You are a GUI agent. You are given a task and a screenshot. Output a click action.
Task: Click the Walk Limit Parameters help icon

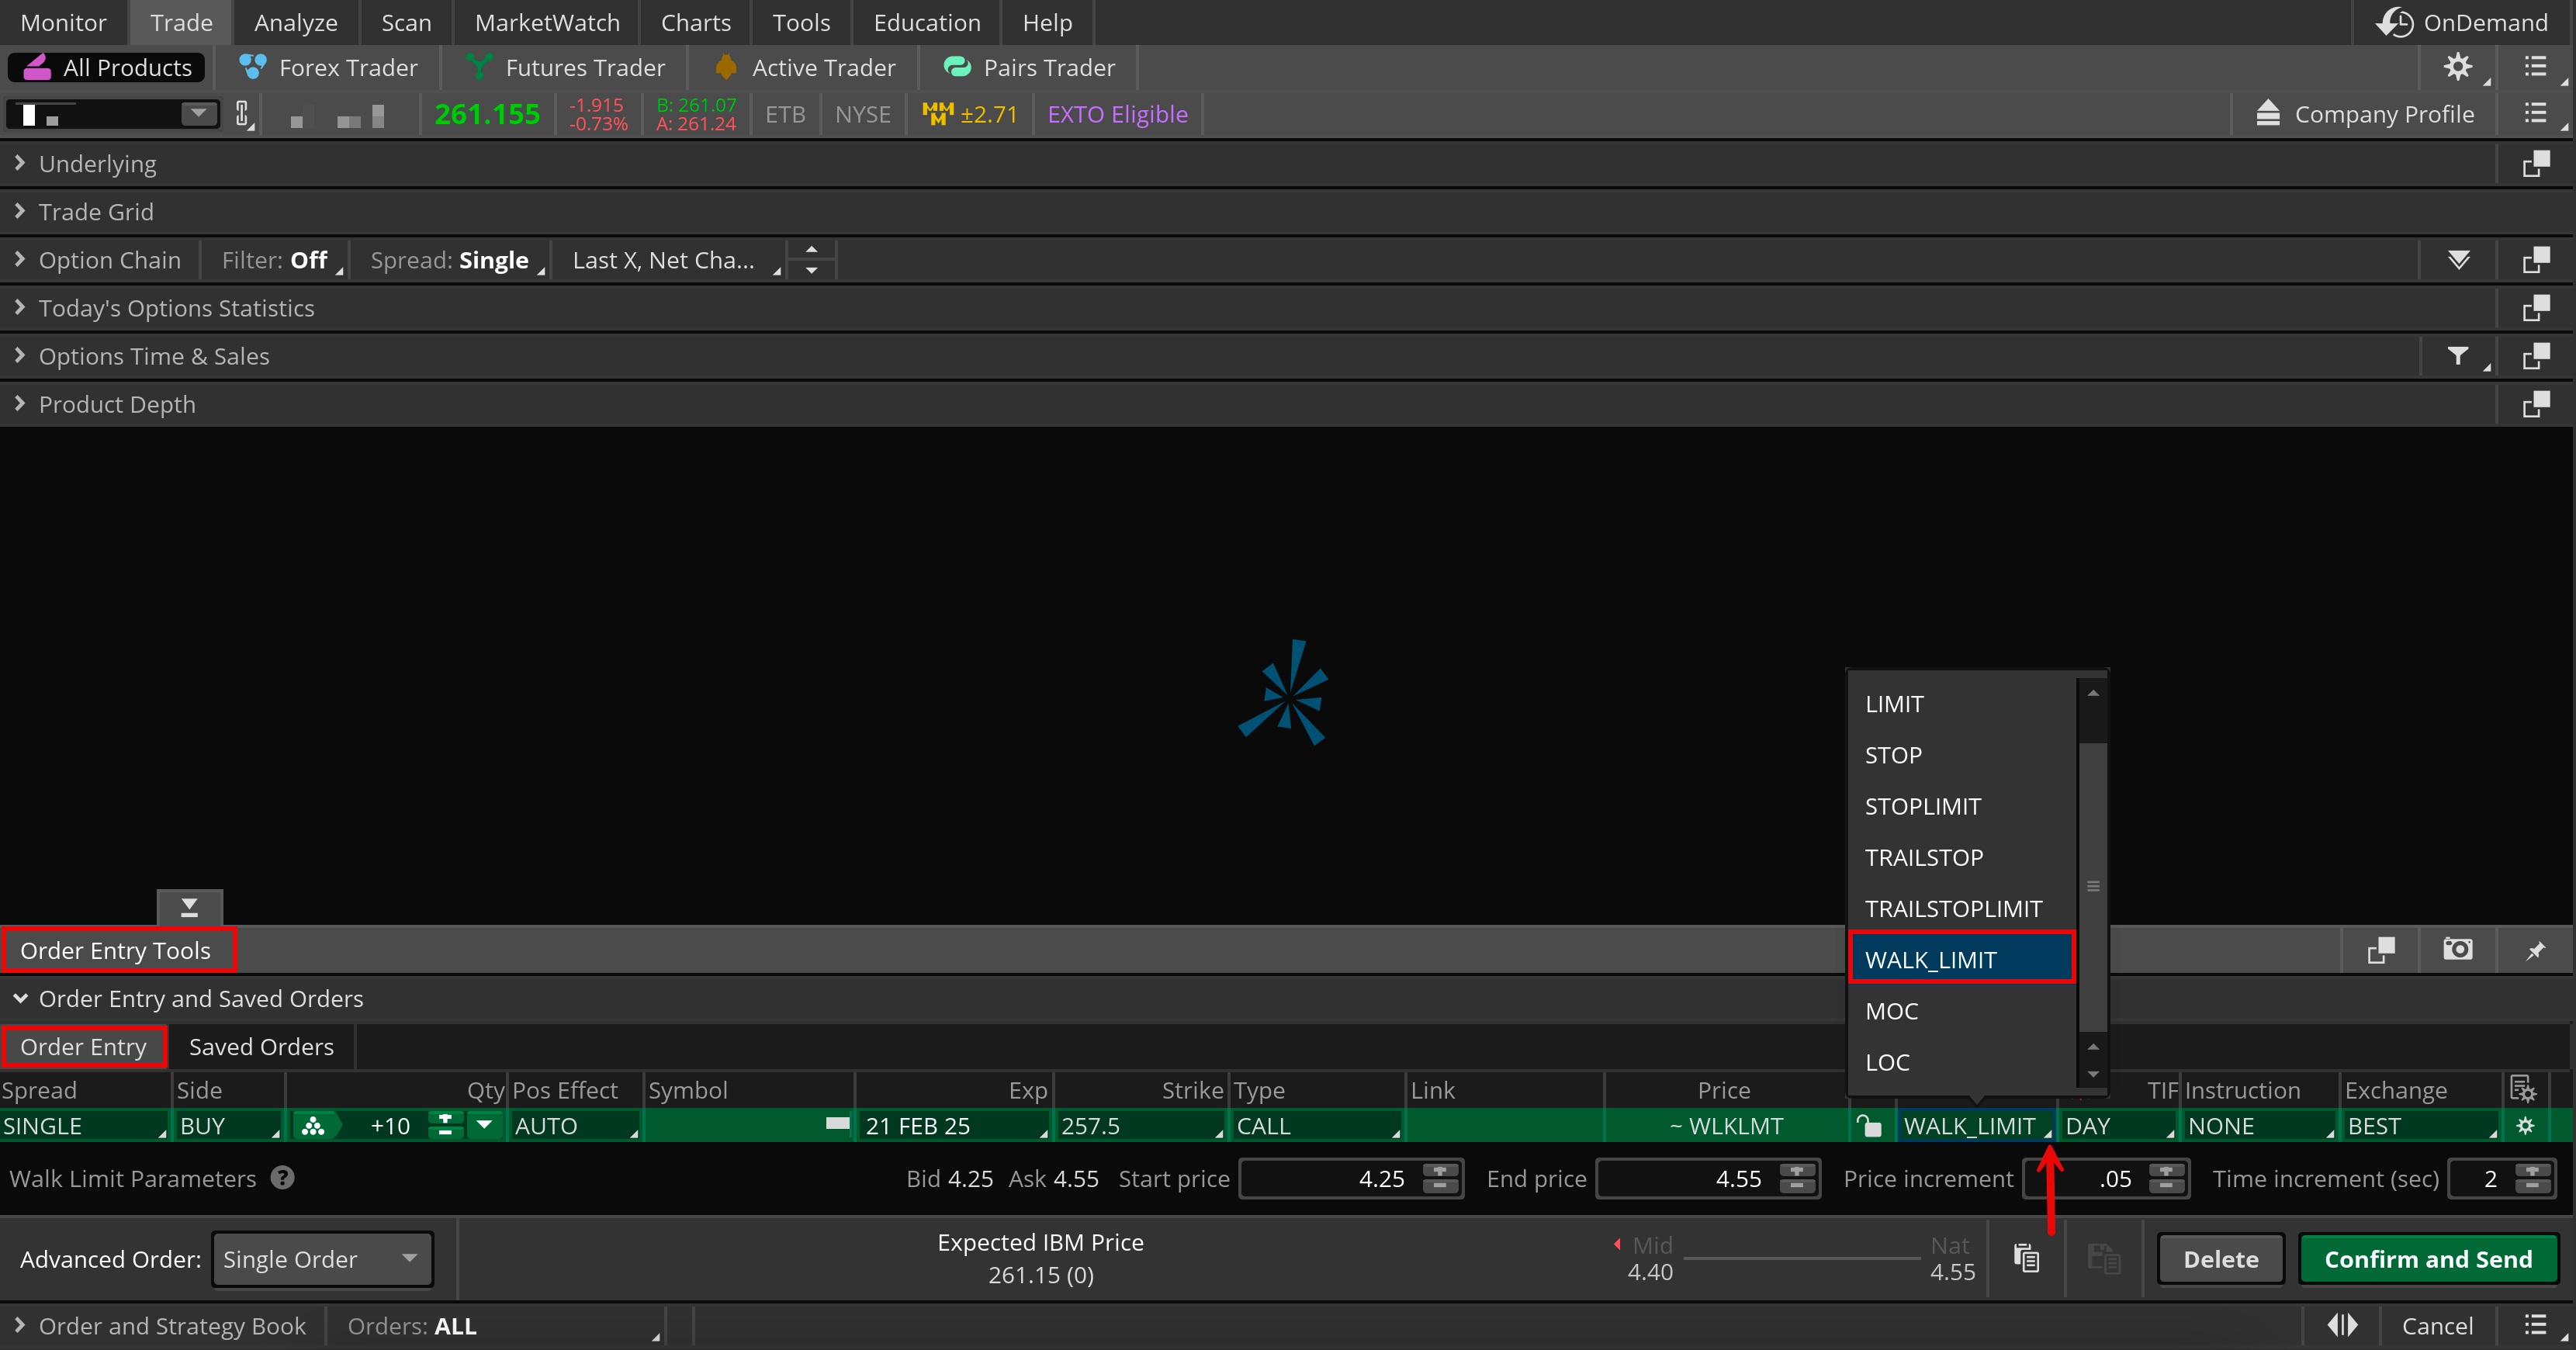tap(283, 1178)
